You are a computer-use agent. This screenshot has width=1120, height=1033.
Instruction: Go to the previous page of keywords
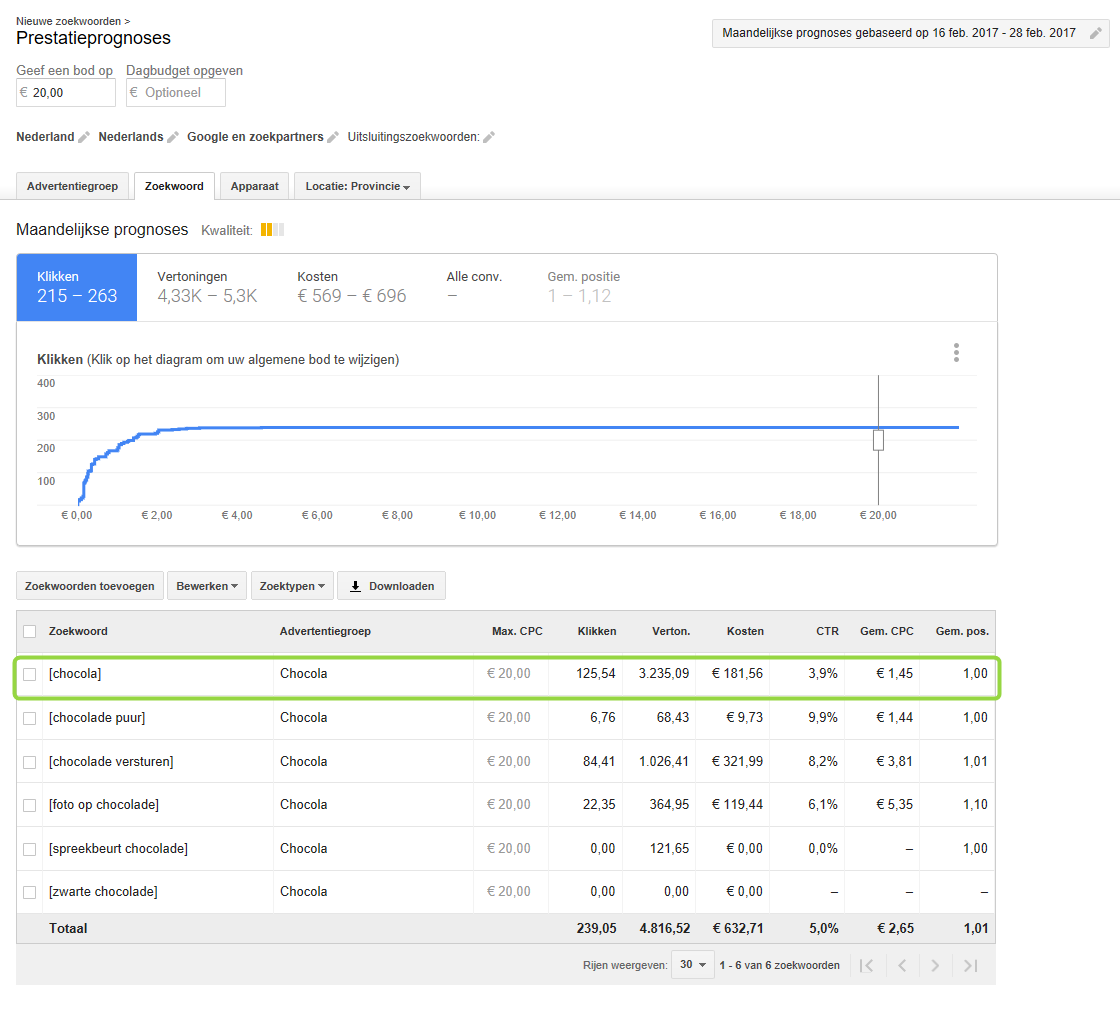[x=902, y=966]
